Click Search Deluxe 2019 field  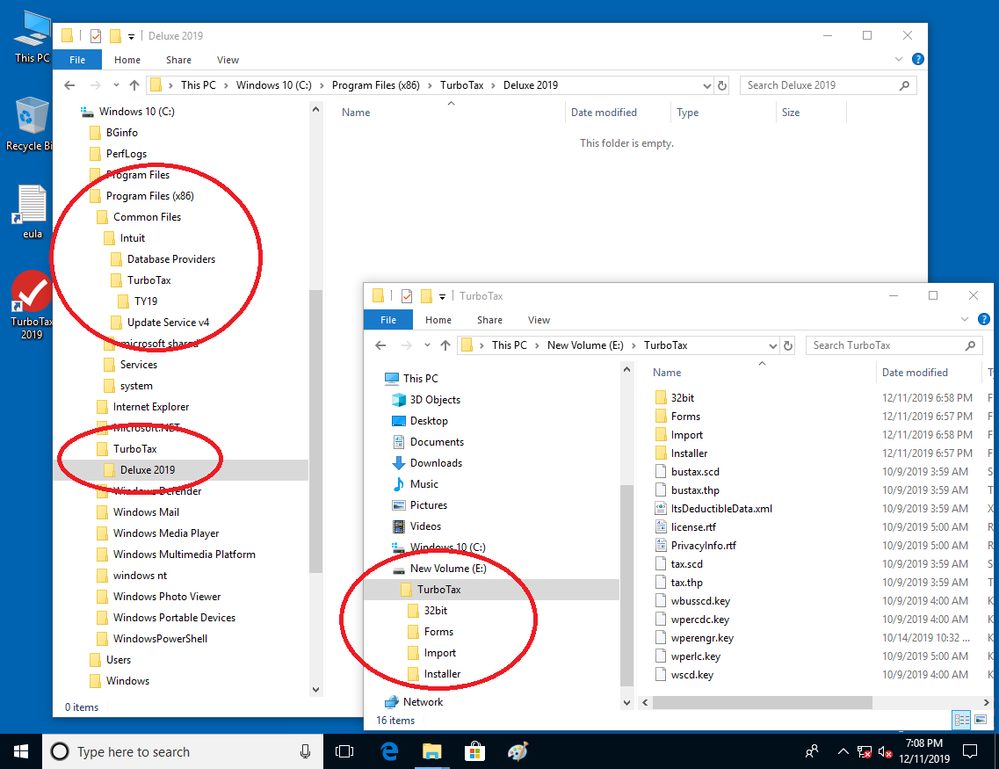point(828,85)
